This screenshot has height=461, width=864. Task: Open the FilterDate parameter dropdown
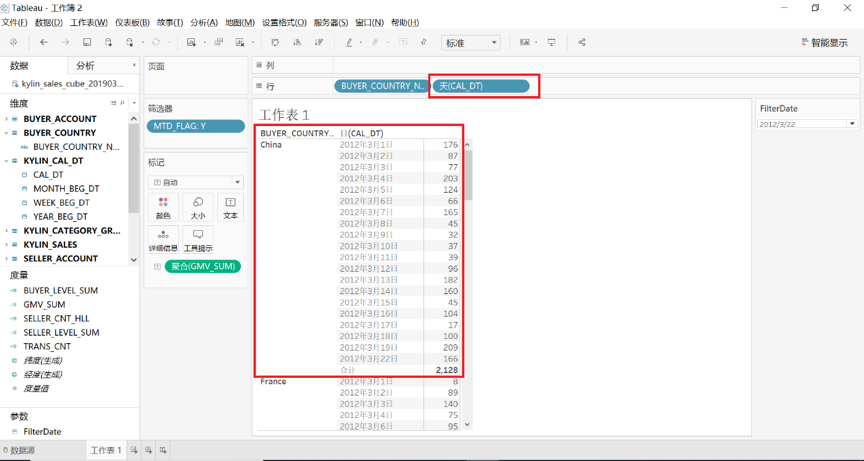tap(852, 124)
